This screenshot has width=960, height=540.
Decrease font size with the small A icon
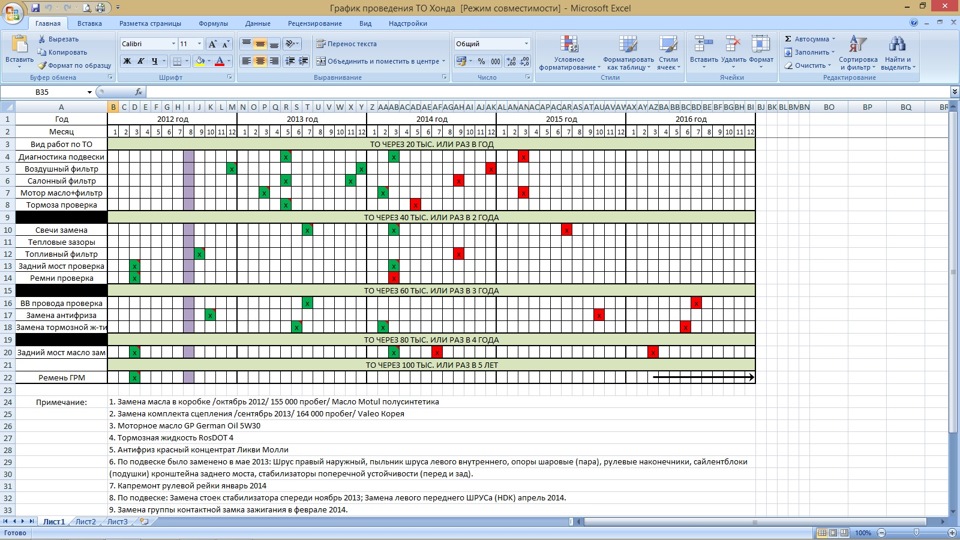(x=225, y=44)
